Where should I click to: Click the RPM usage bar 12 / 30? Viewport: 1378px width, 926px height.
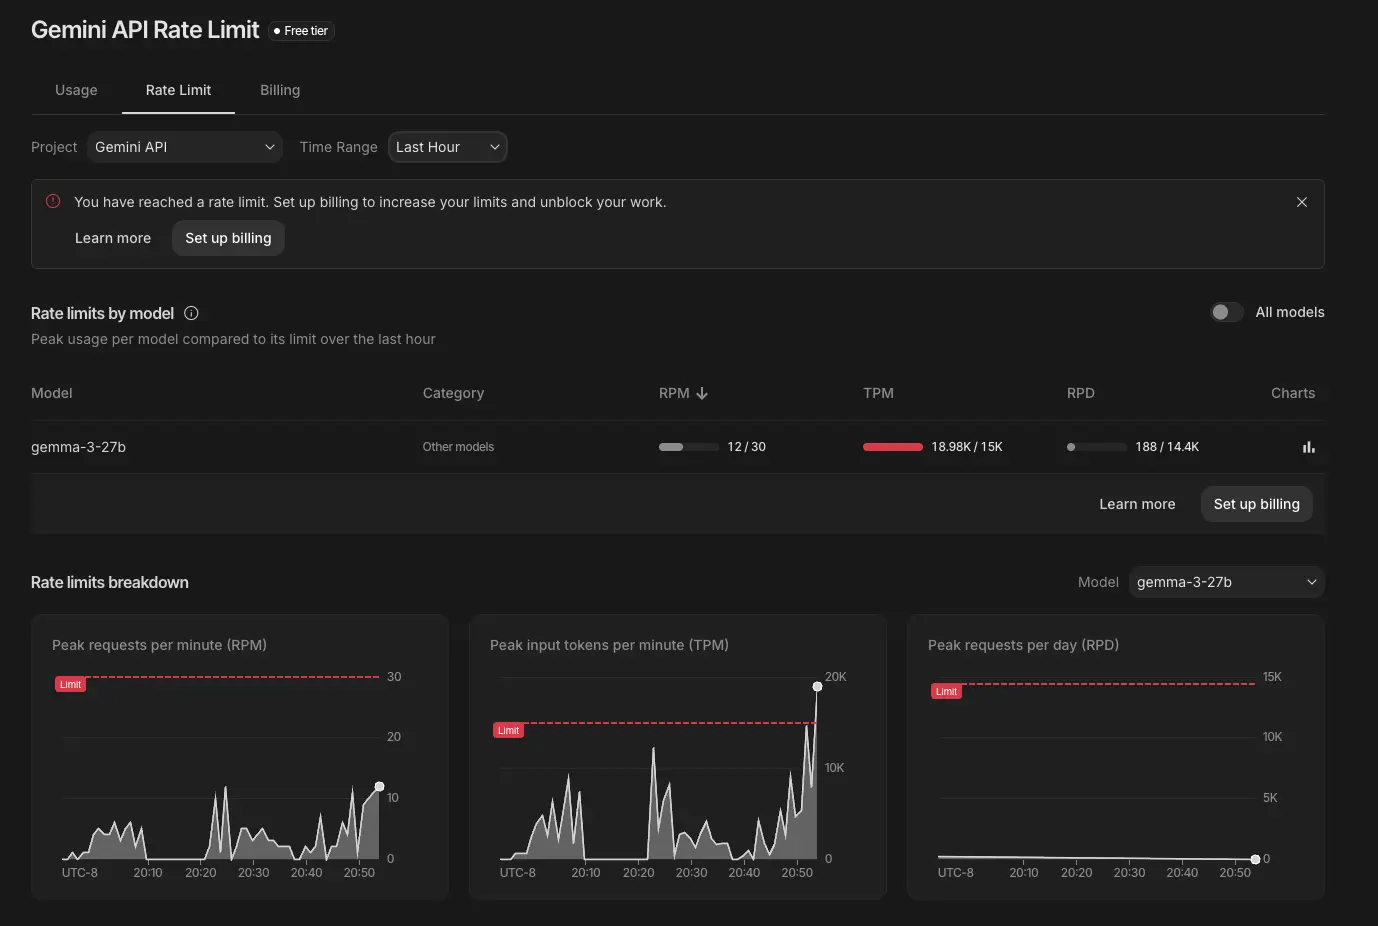coord(688,447)
